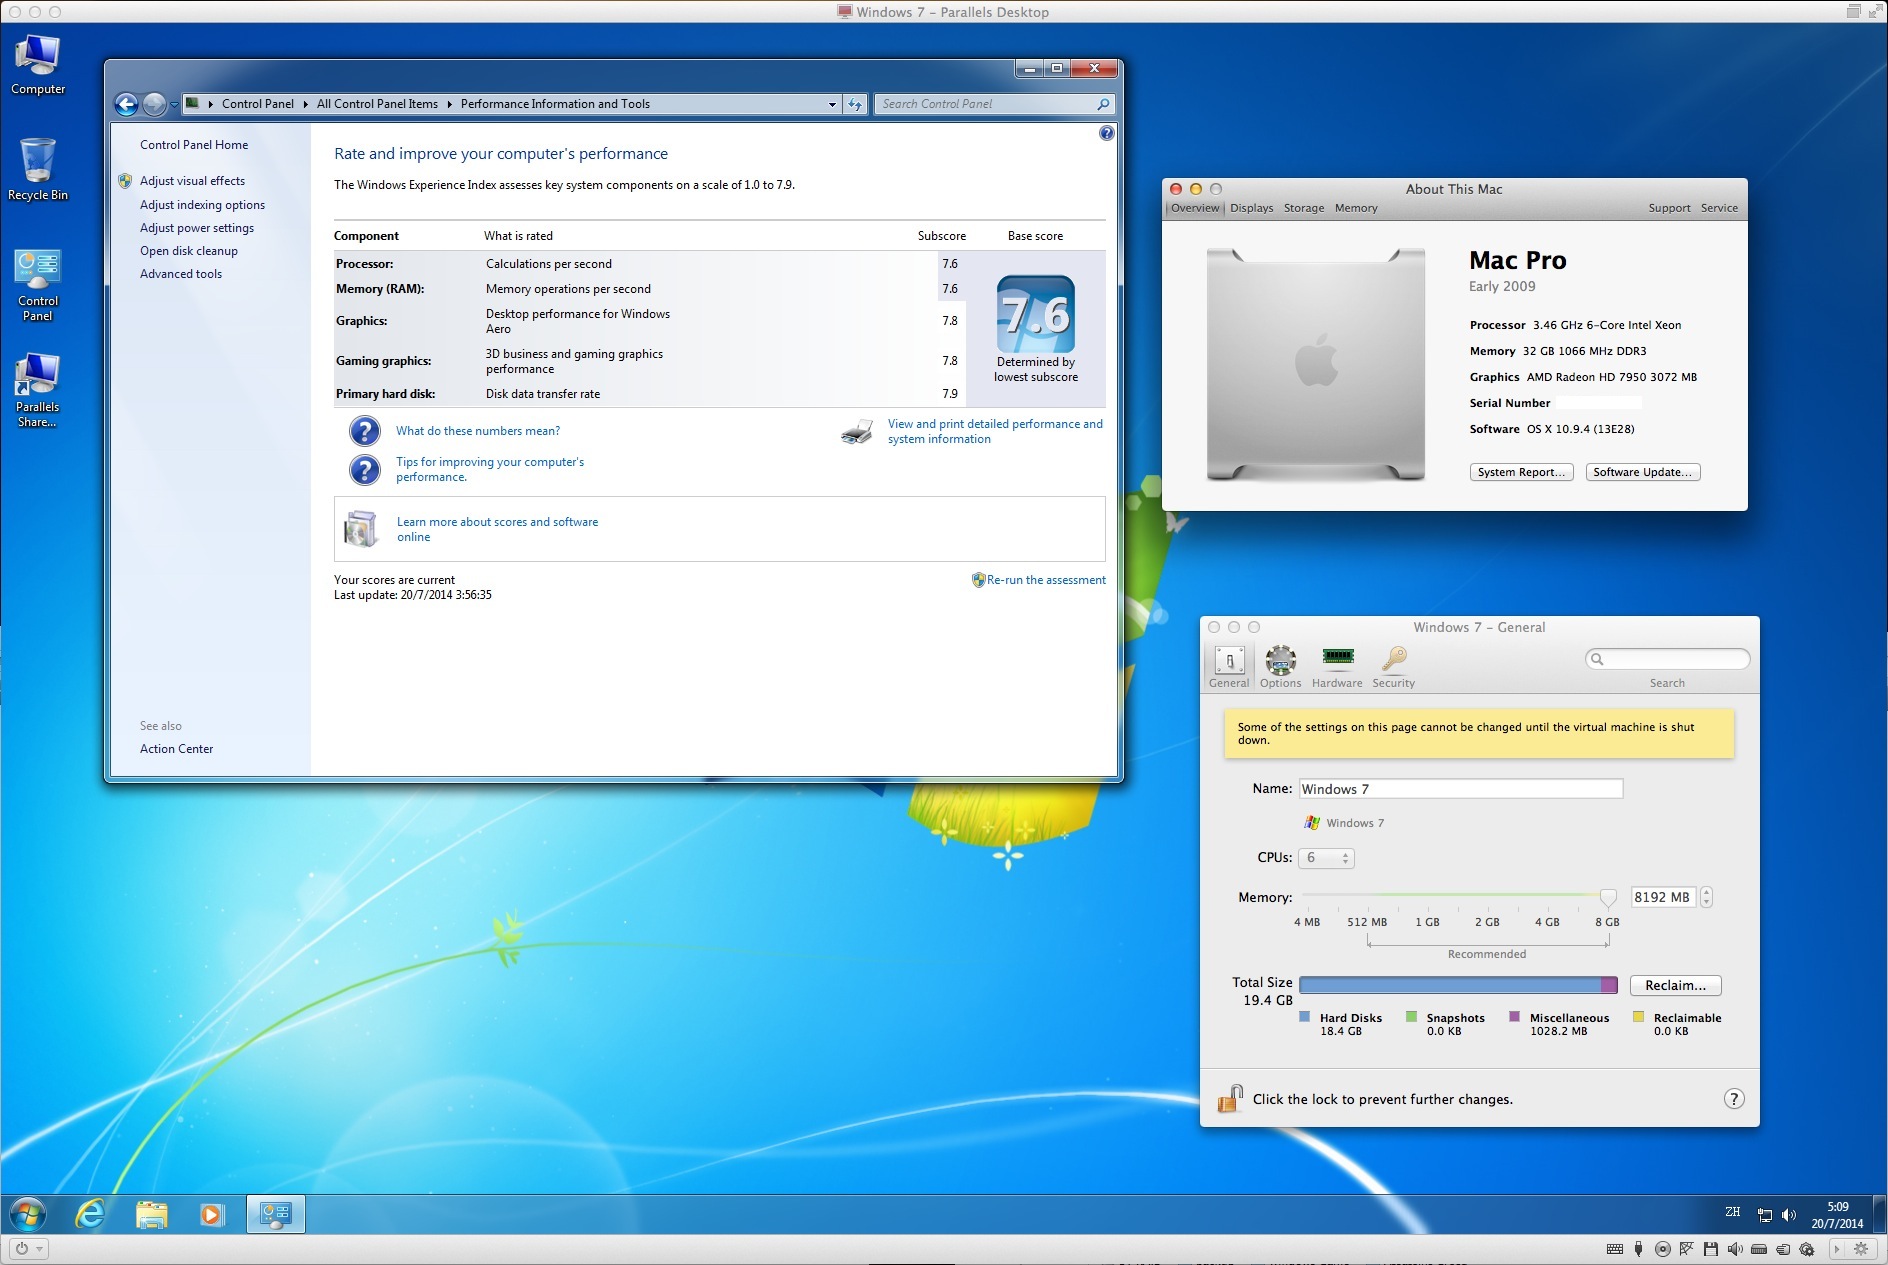Open Parallels settings gear button
Viewport: 1888px width, 1265px height.
pyautogui.click(x=1861, y=1249)
